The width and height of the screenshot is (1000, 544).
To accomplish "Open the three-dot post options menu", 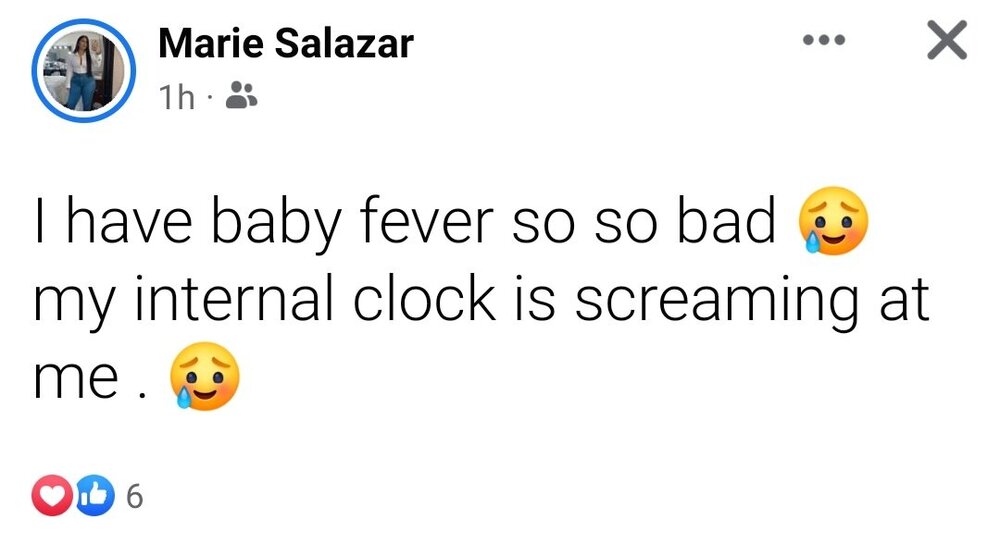I will click(826, 41).
